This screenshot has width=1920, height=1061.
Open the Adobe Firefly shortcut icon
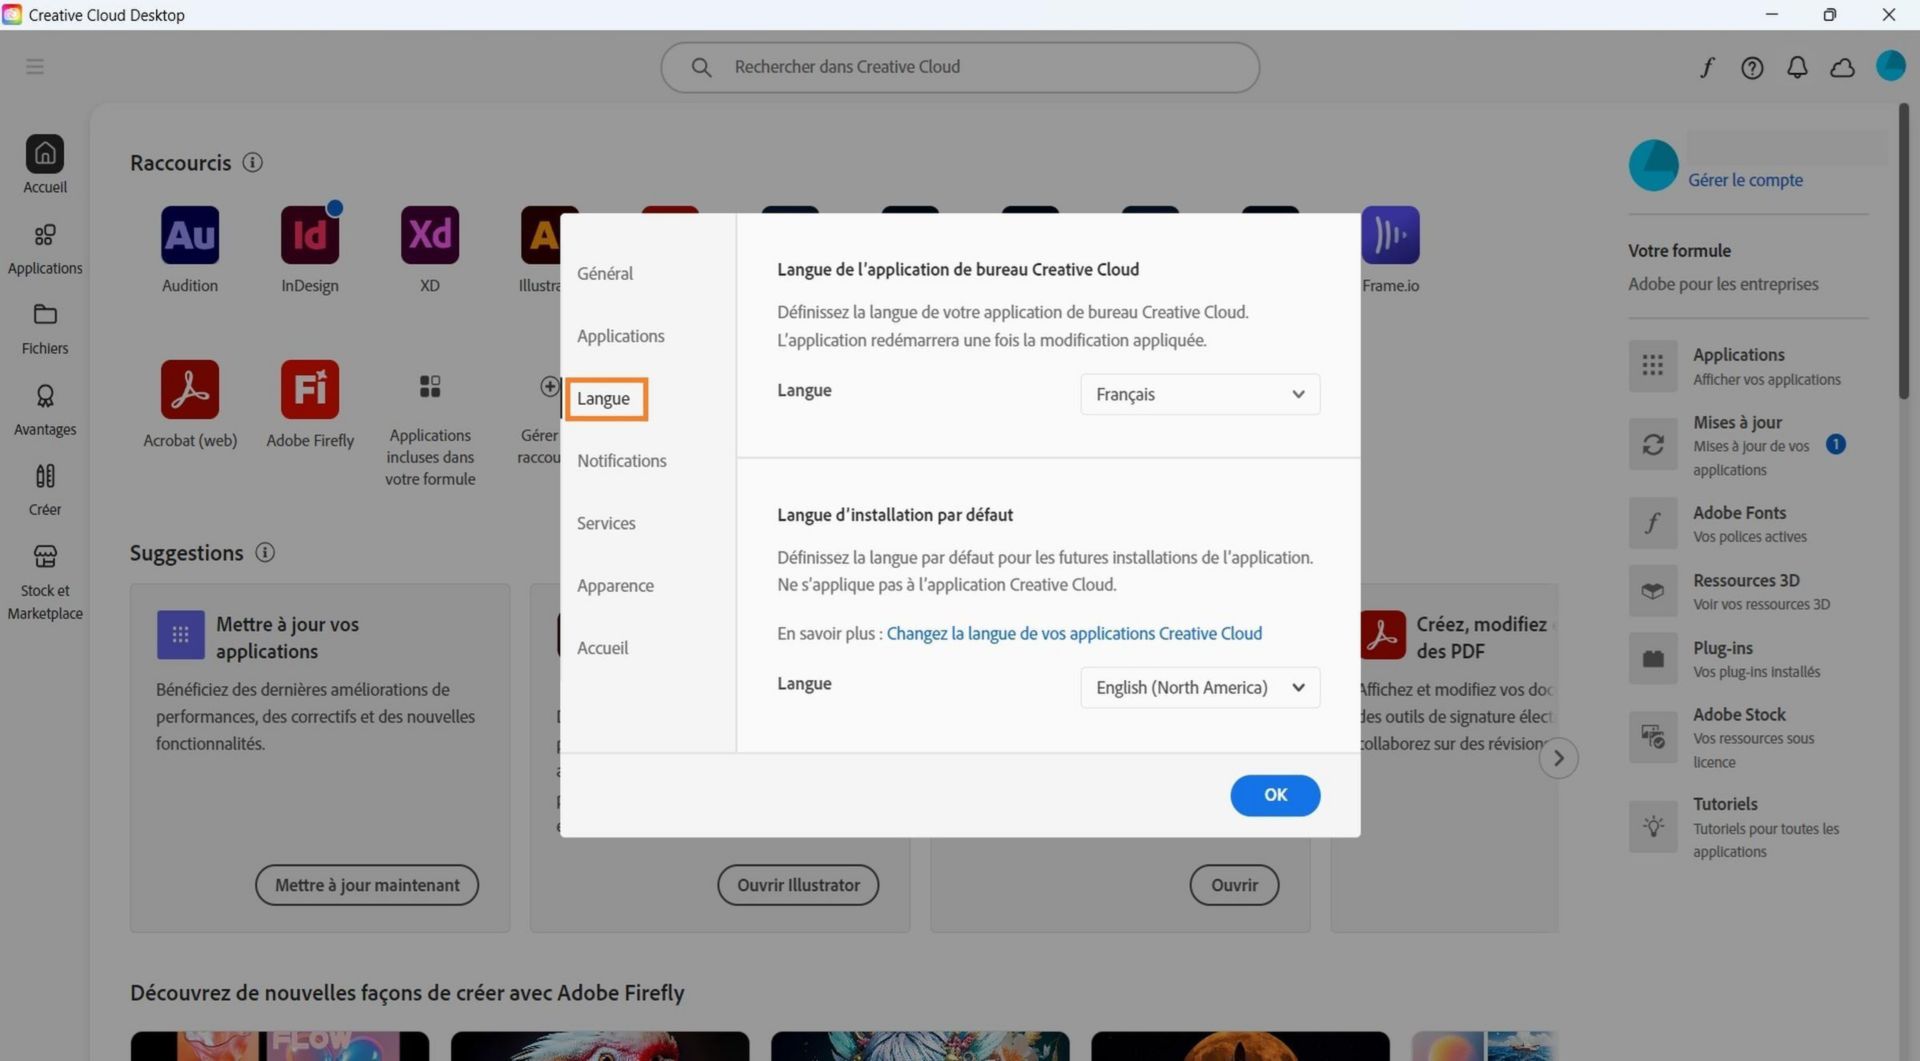click(x=310, y=389)
